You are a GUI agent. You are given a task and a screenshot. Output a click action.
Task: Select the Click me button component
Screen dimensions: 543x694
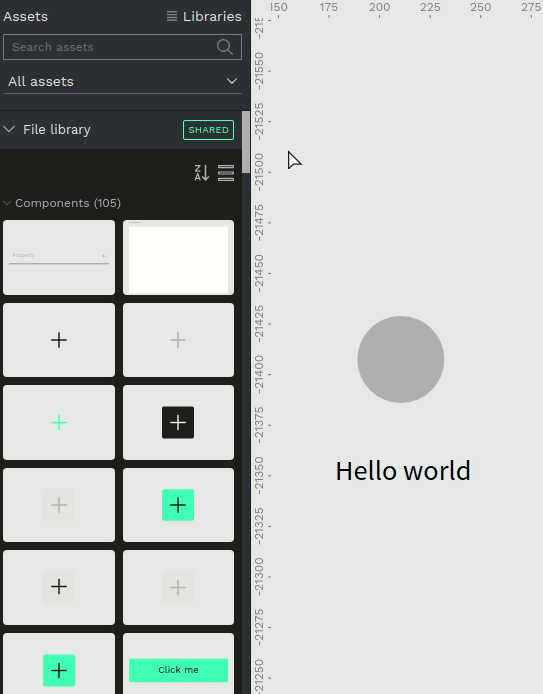[x=178, y=670]
